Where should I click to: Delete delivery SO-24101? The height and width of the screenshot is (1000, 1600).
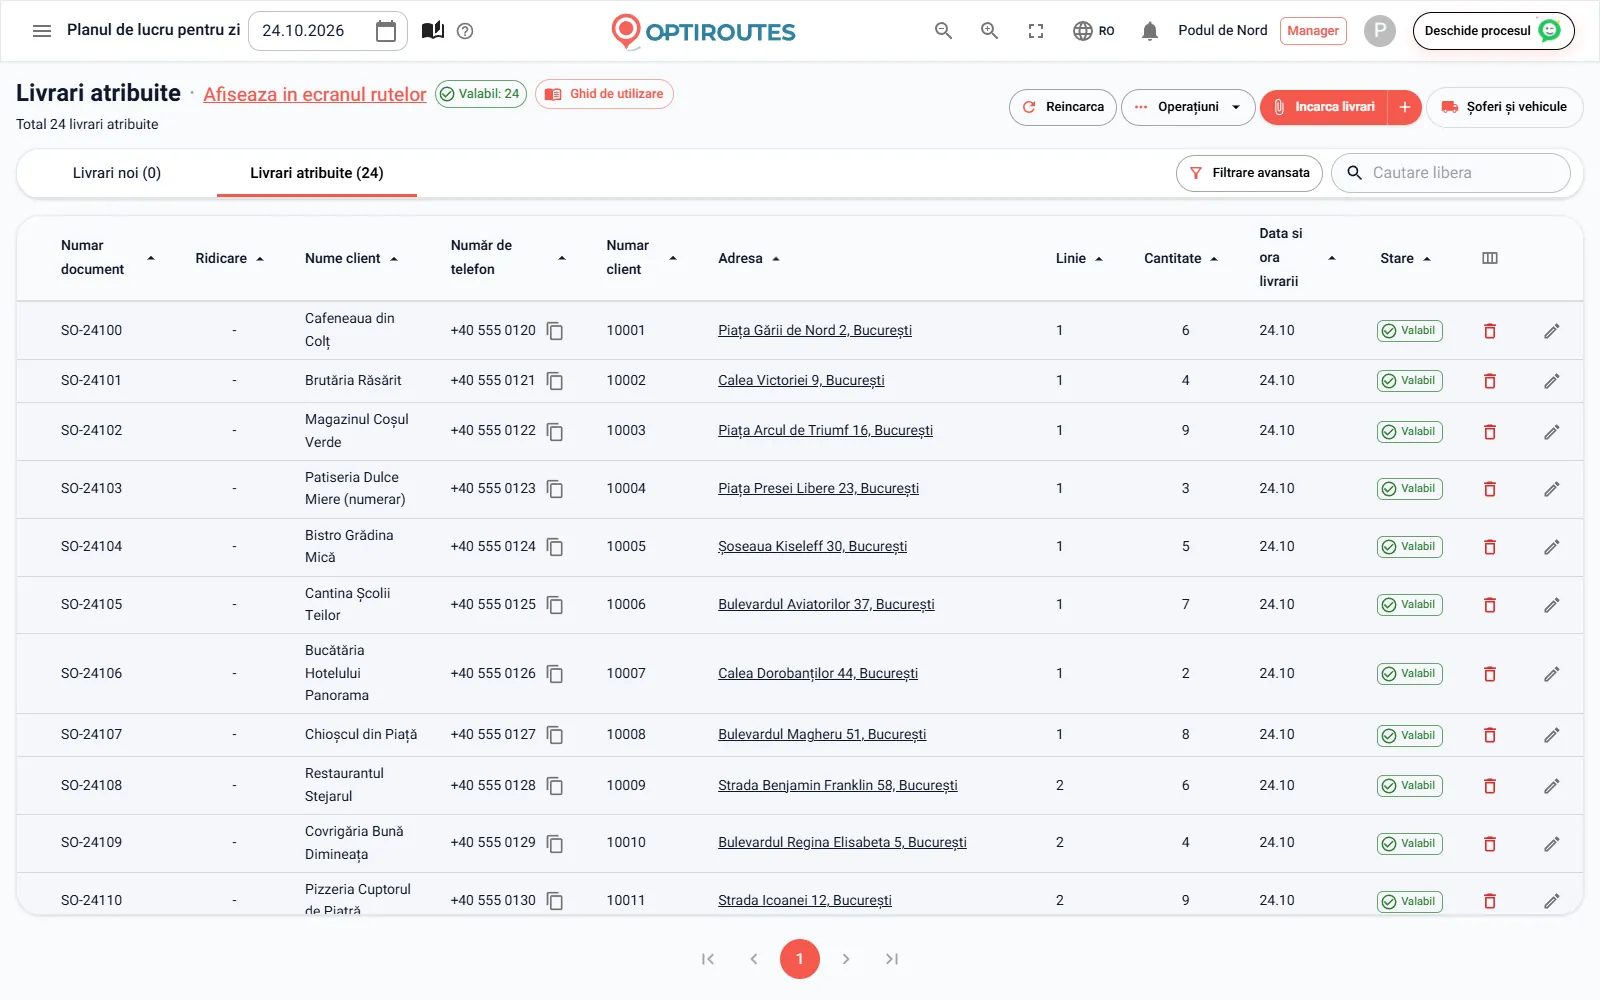(x=1490, y=381)
